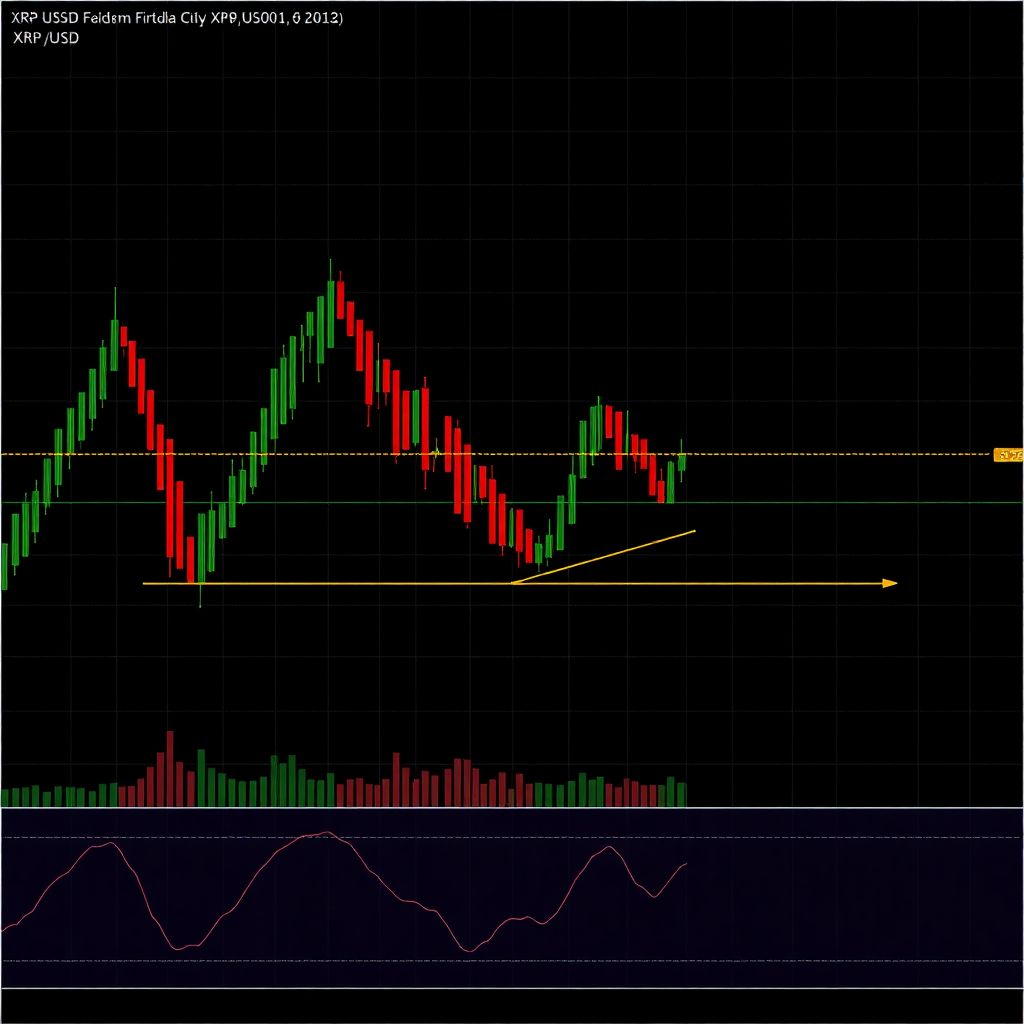Click the chart title text at top

[176, 18]
